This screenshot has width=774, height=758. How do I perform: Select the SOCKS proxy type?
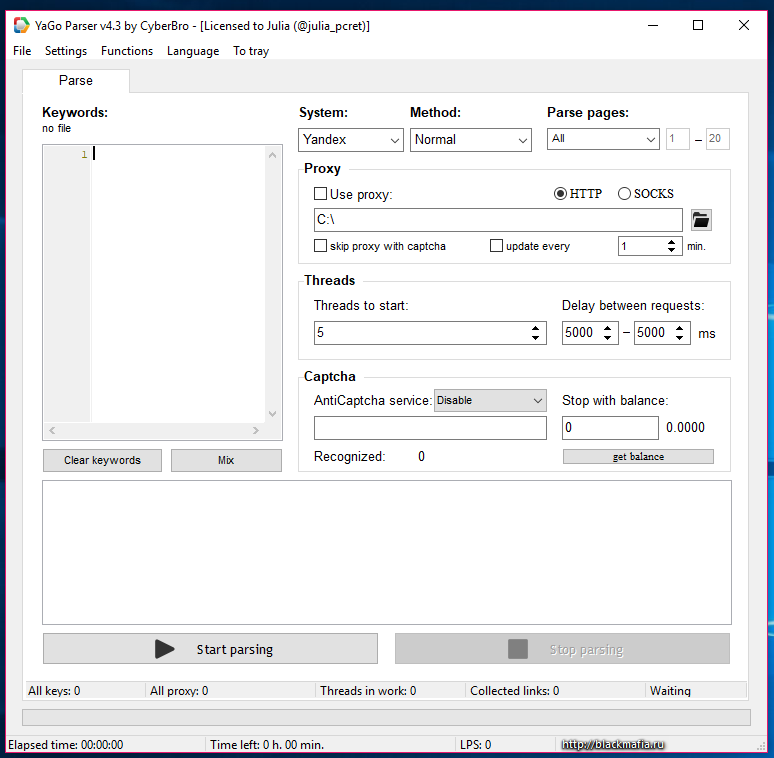click(x=624, y=194)
